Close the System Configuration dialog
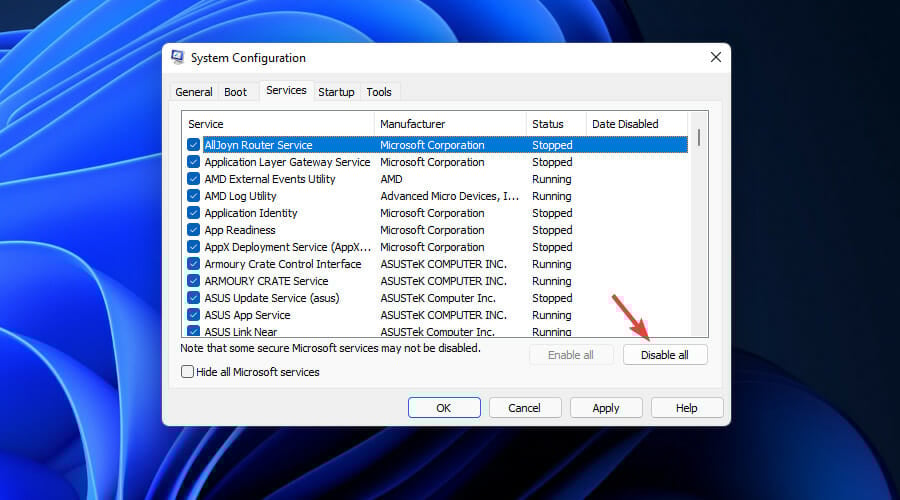The height and width of the screenshot is (500, 900). (x=715, y=57)
